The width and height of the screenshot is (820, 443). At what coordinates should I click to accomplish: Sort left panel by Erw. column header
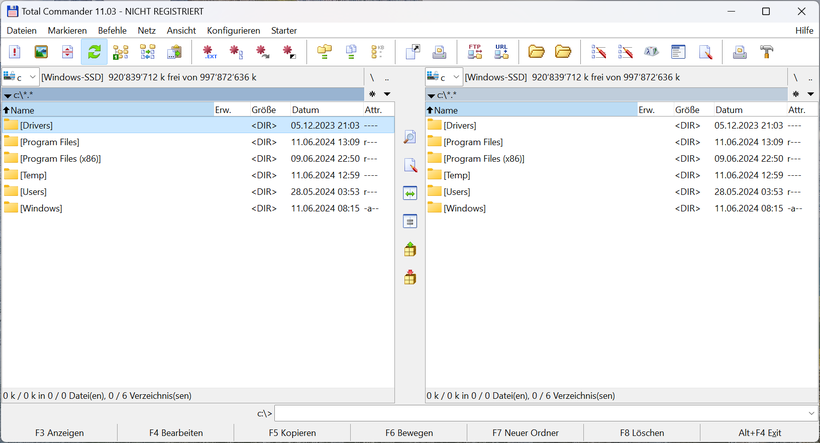pyautogui.click(x=231, y=110)
